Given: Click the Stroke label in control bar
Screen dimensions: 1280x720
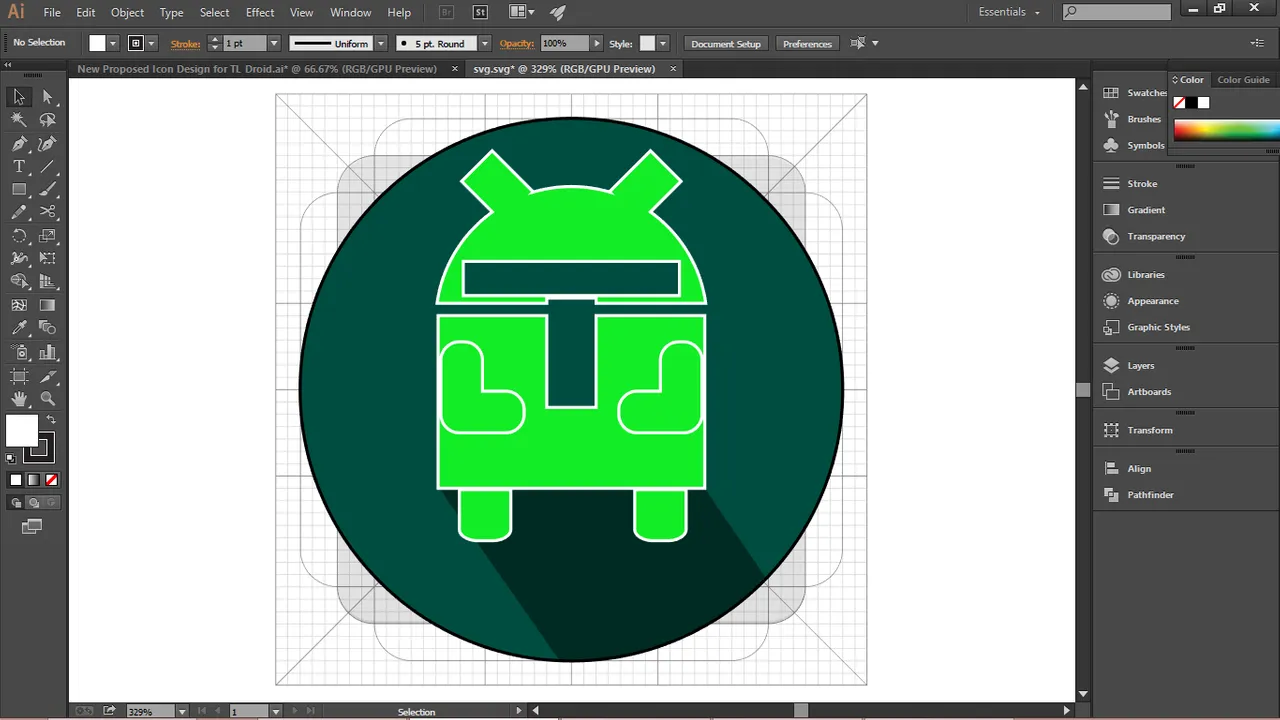Looking at the screenshot, I should click(185, 44).
